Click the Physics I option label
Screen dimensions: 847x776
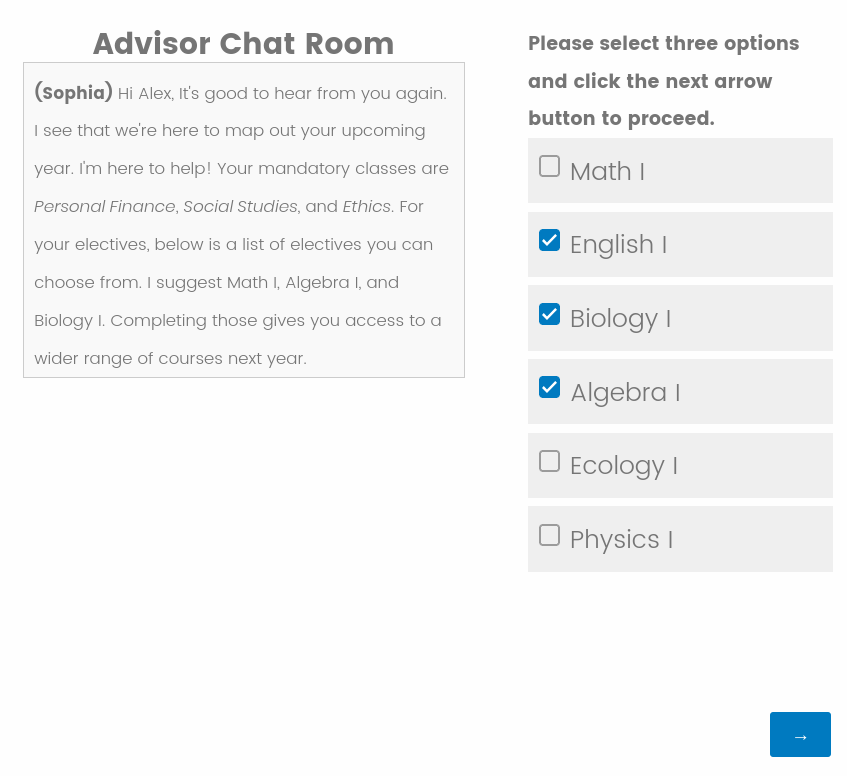tap(621, 540)
